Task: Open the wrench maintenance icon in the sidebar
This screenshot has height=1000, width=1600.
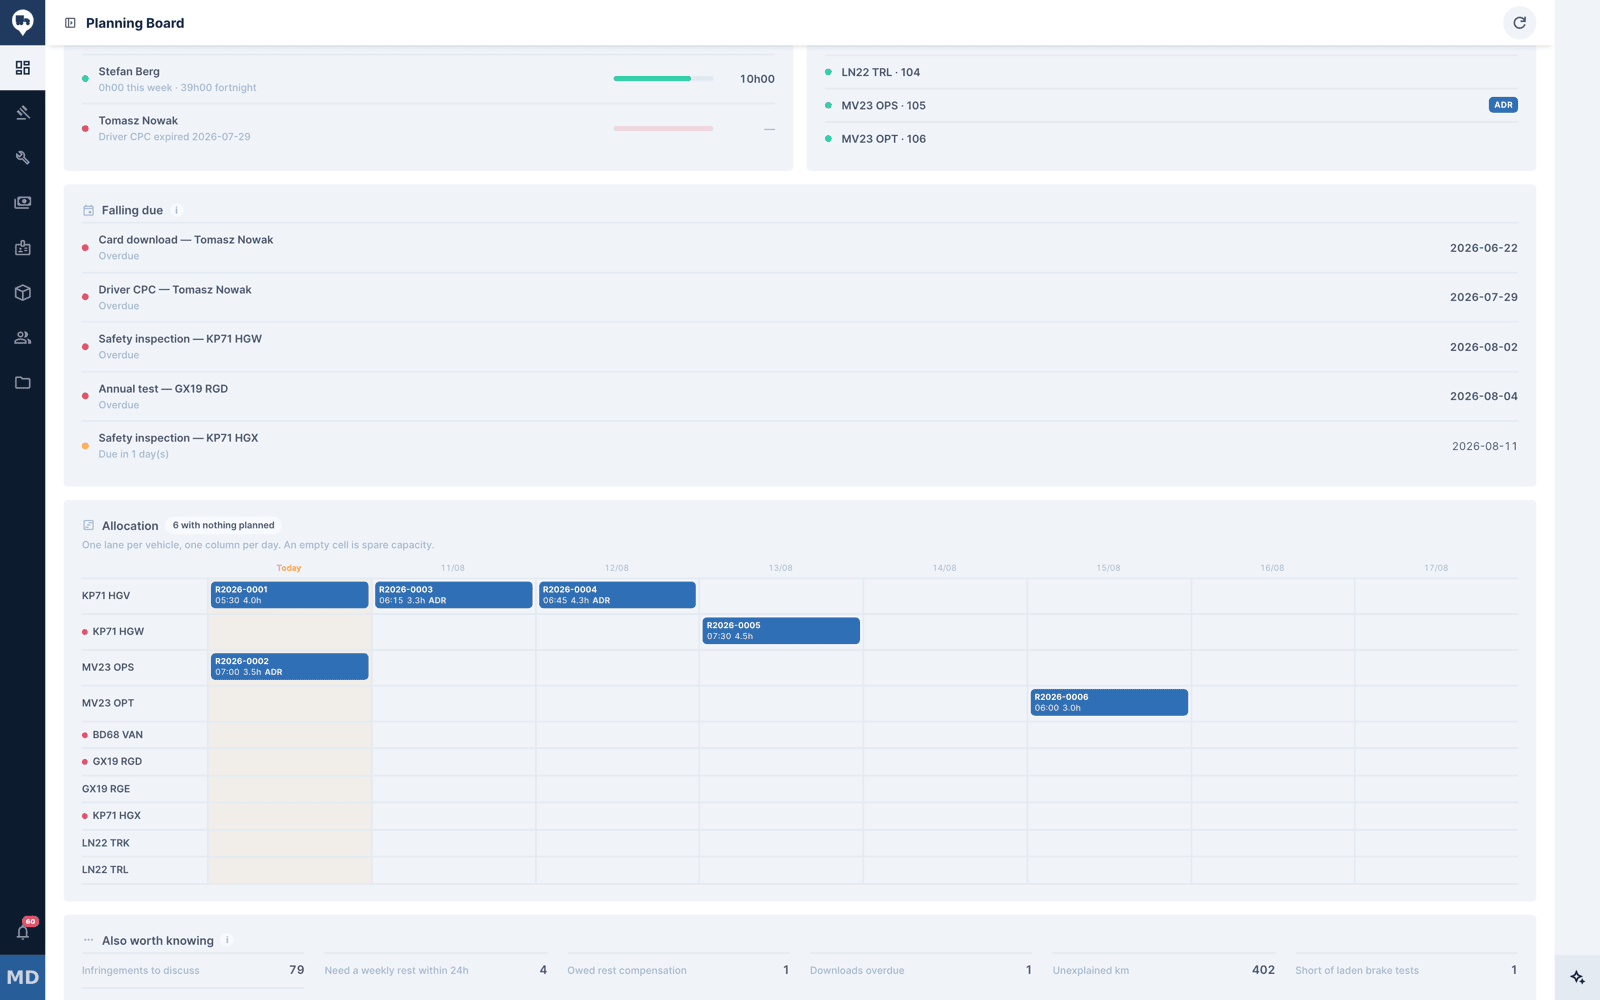Action: pos(22,158)
